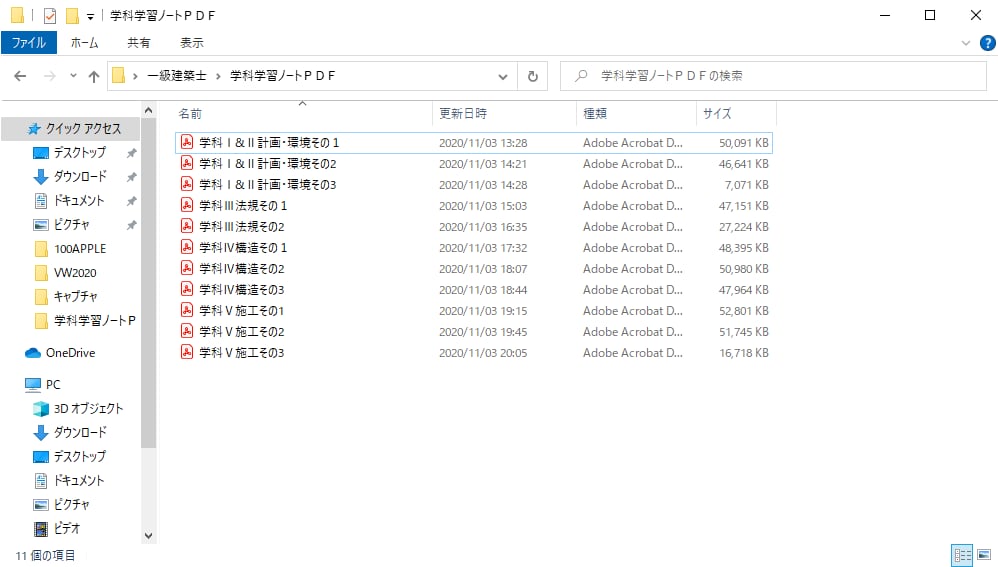The width and height of the screenshot is (998, 567).
Task: Refresh the current folder view
Action: tap(533, 76)
